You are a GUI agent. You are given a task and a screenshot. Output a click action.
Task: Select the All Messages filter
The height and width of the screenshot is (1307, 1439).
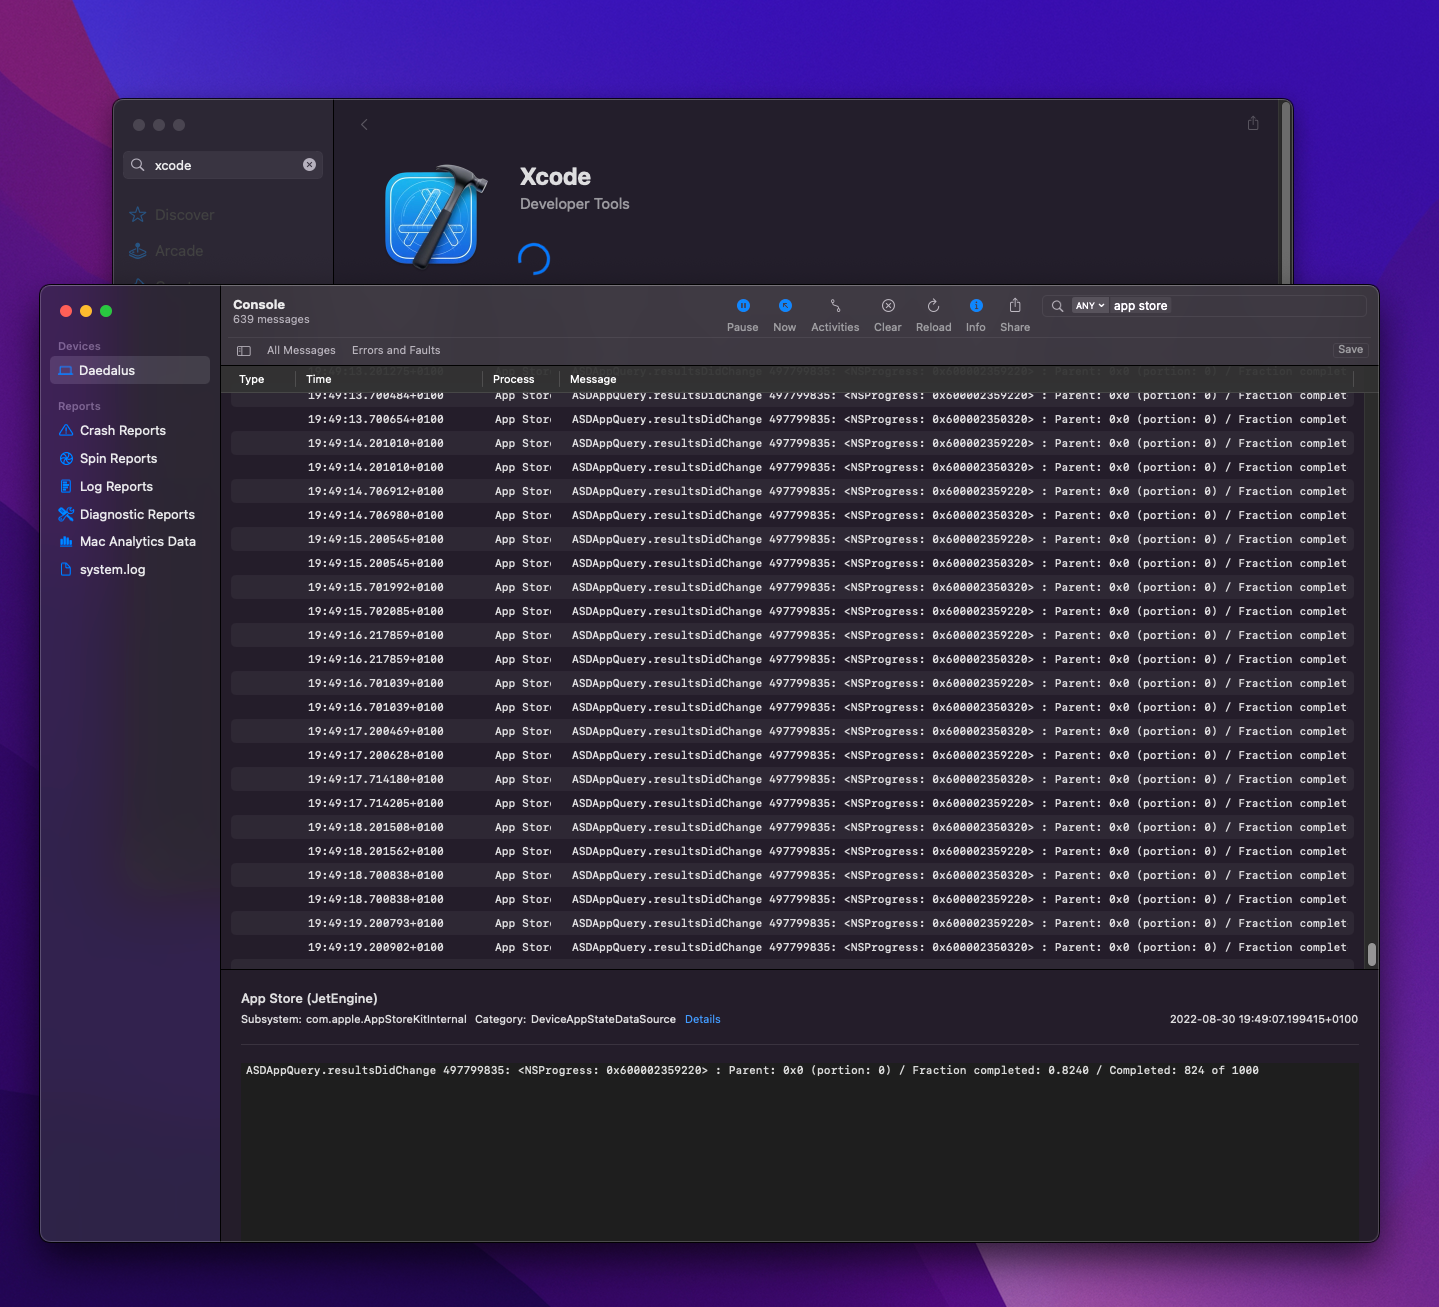301,351
